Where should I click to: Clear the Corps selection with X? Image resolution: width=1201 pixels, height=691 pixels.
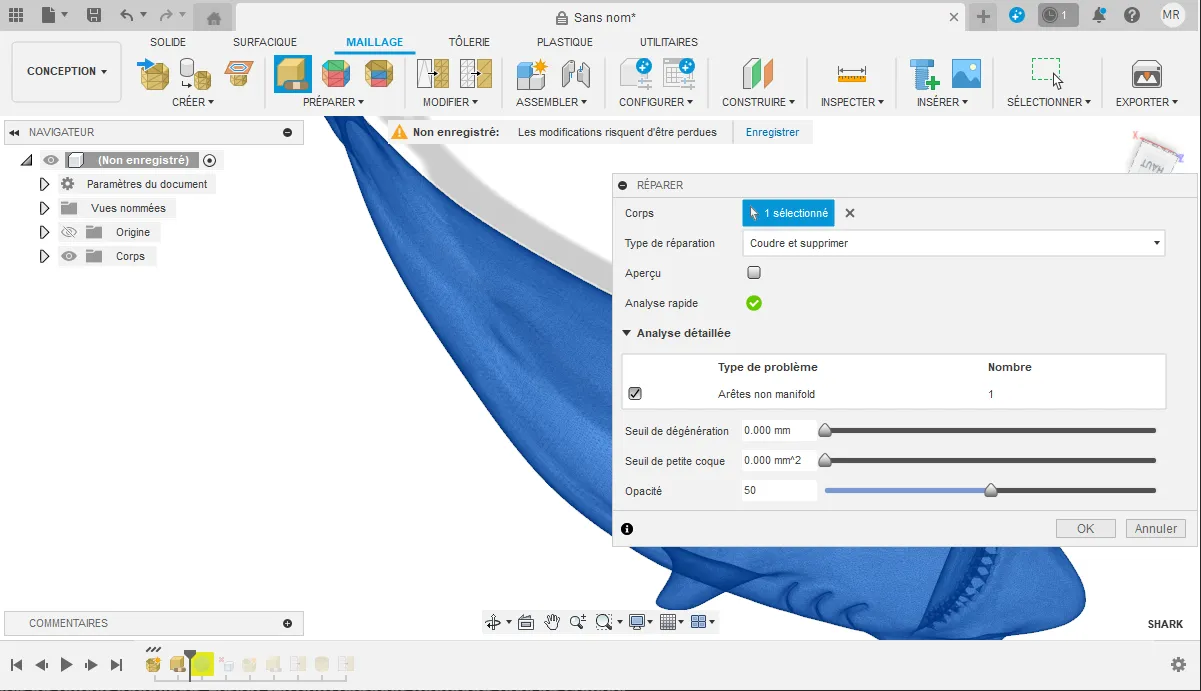point(850,213)
